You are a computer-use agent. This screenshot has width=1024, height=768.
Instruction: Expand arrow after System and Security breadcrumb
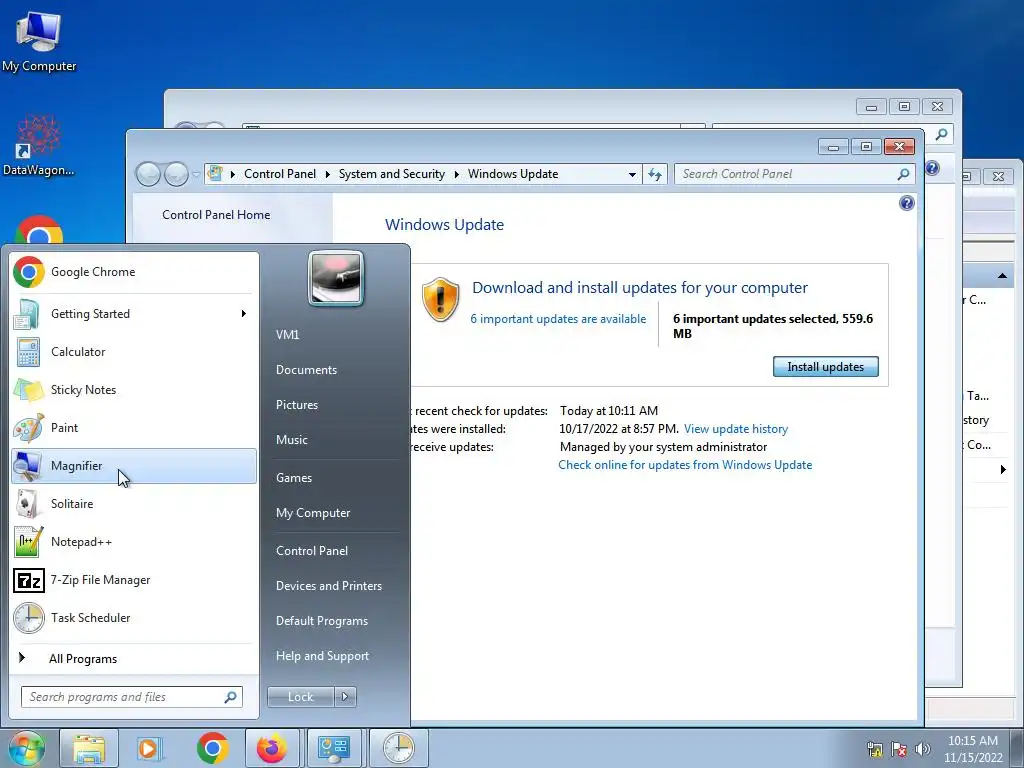[456, 174]
